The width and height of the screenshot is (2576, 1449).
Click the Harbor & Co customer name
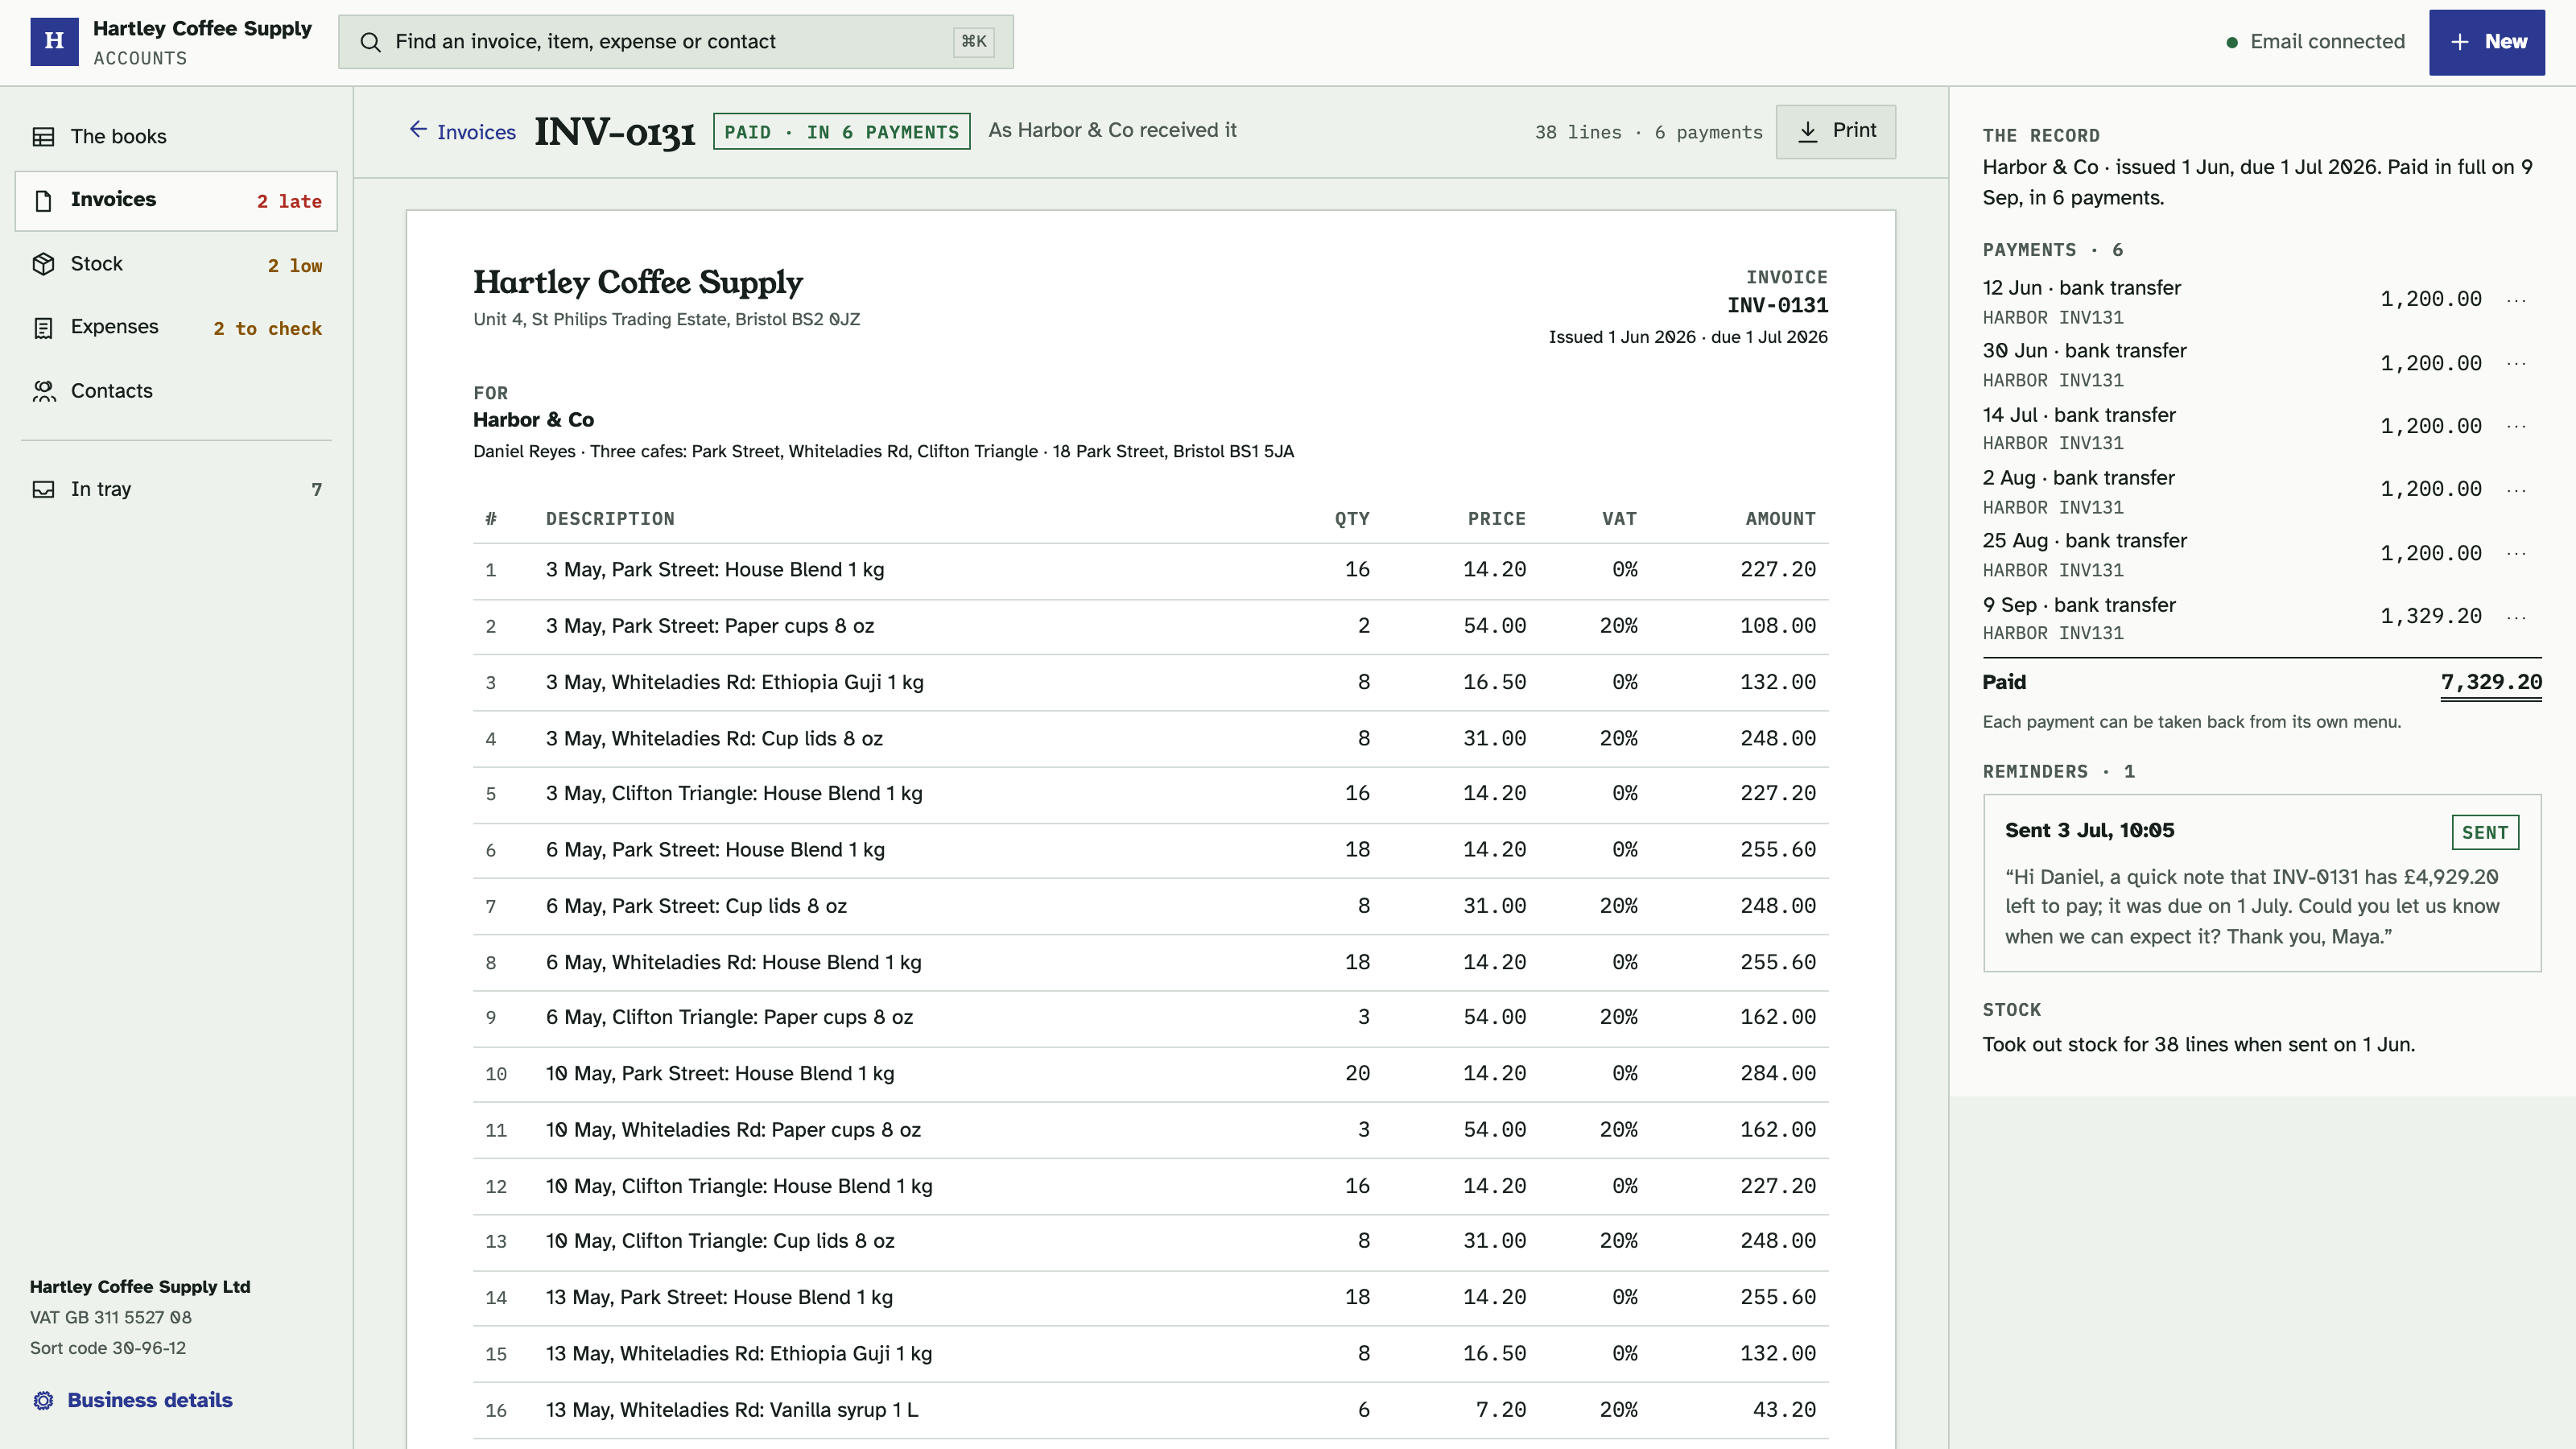(533, 420)
